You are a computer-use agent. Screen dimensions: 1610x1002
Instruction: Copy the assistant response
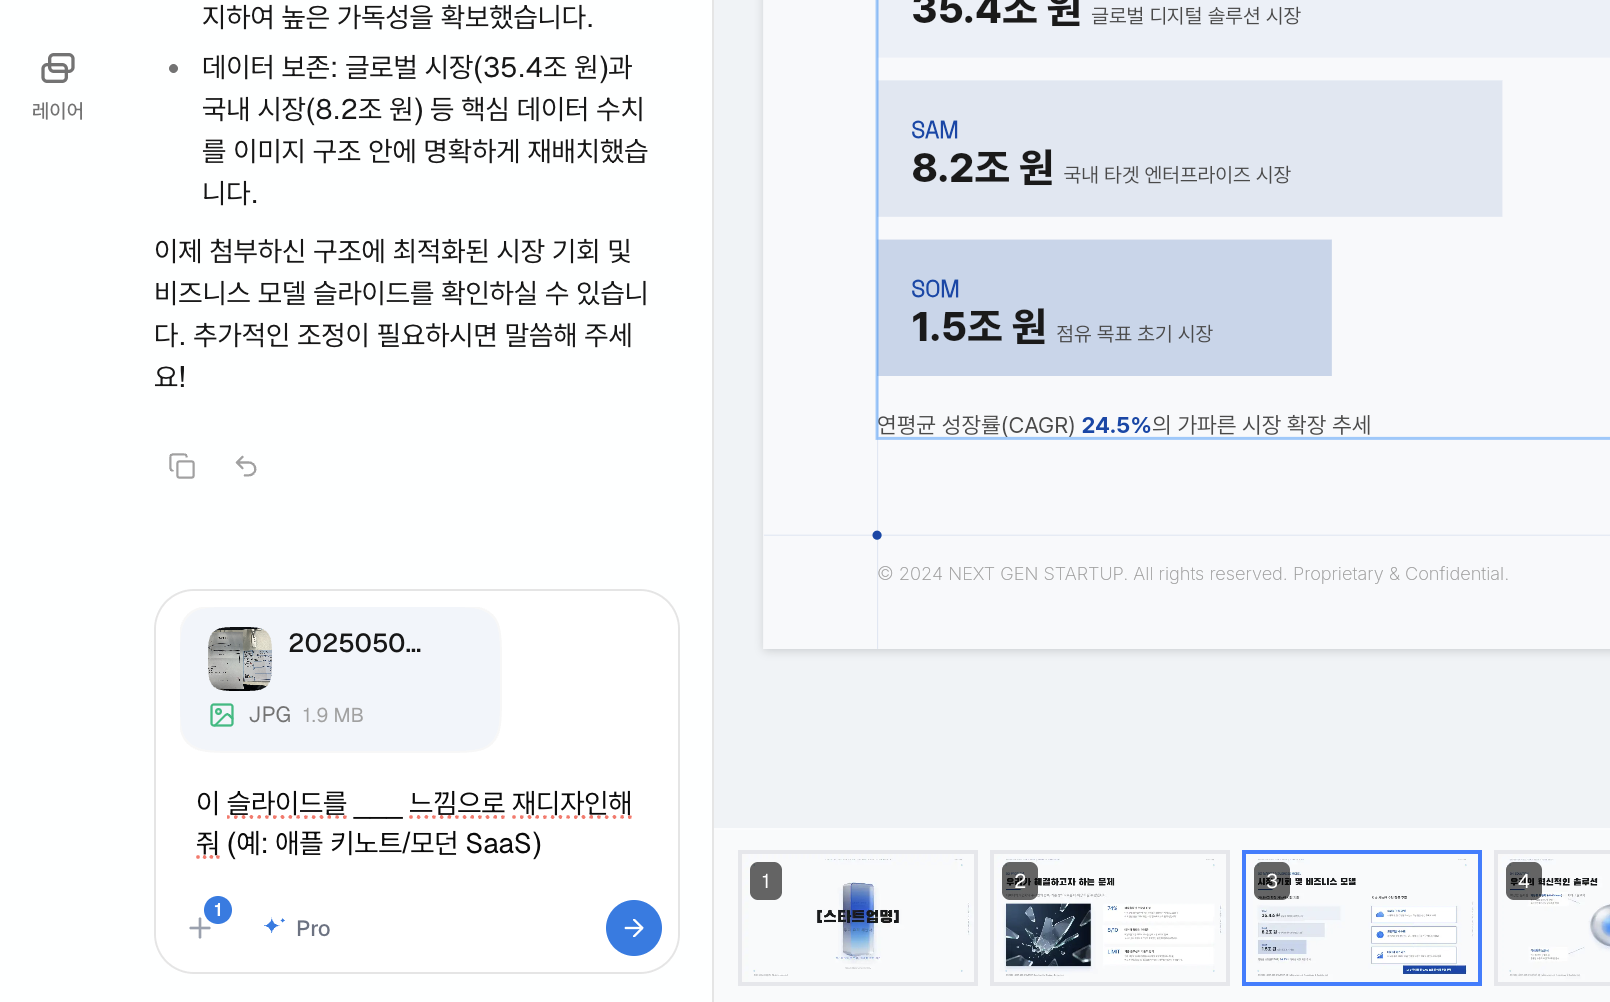182,466
